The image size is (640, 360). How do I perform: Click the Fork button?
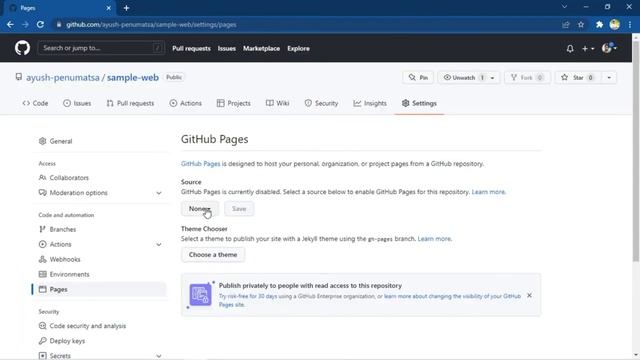pos(527,77)
